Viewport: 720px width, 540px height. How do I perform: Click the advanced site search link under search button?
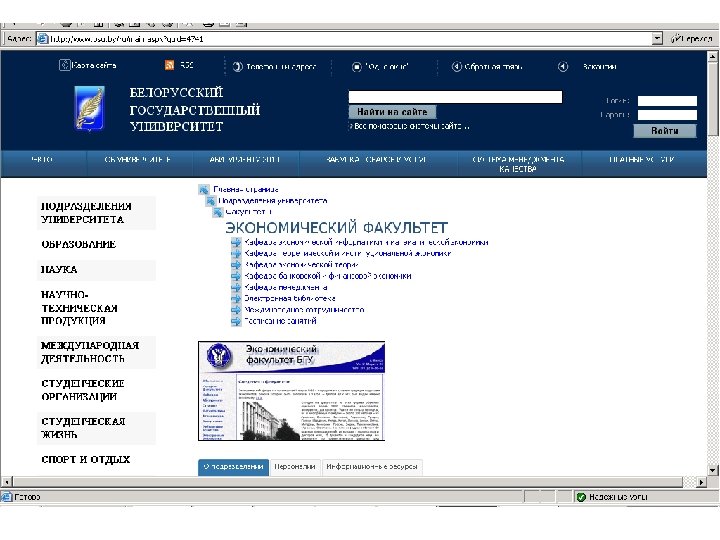point(410,126)
